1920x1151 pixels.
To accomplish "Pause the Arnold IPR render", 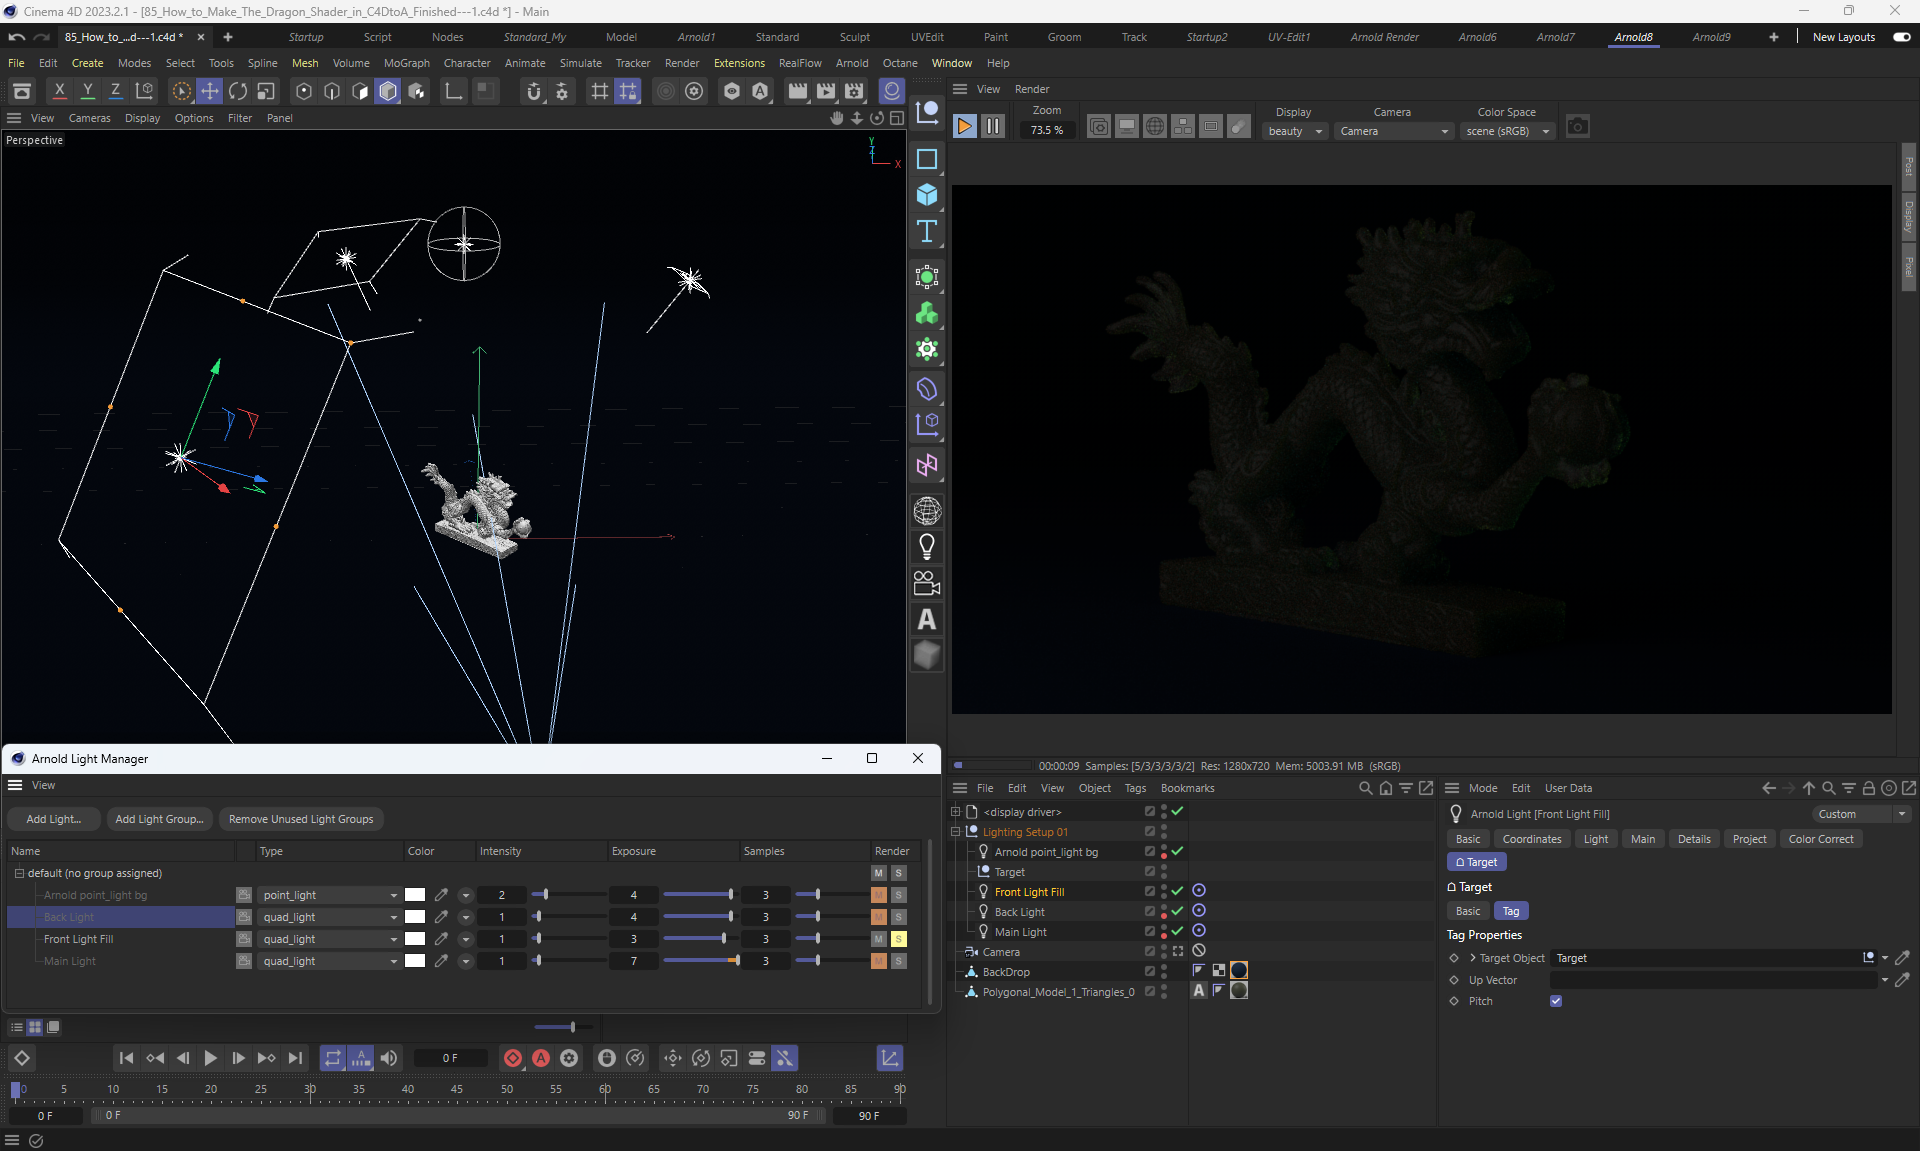I will point(992,126).
